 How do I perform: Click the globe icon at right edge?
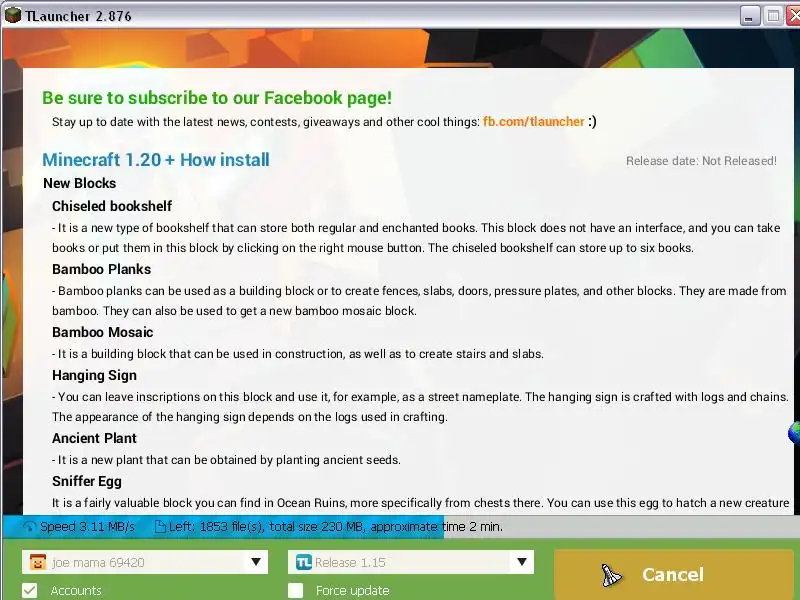pyautogui.click(x=794, y=433)
